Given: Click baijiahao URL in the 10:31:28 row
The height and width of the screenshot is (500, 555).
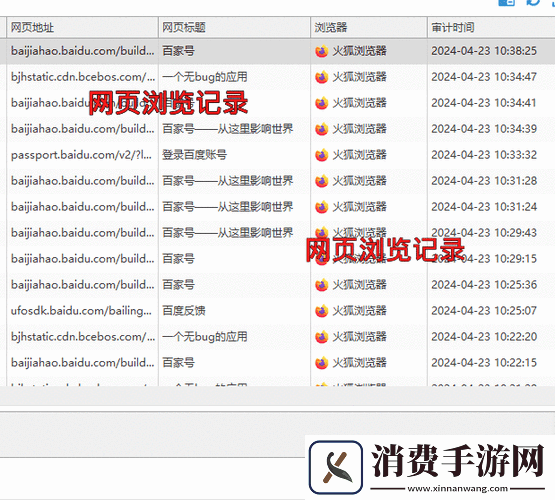Looking at the screenshot, I should (x=82, y=181).
